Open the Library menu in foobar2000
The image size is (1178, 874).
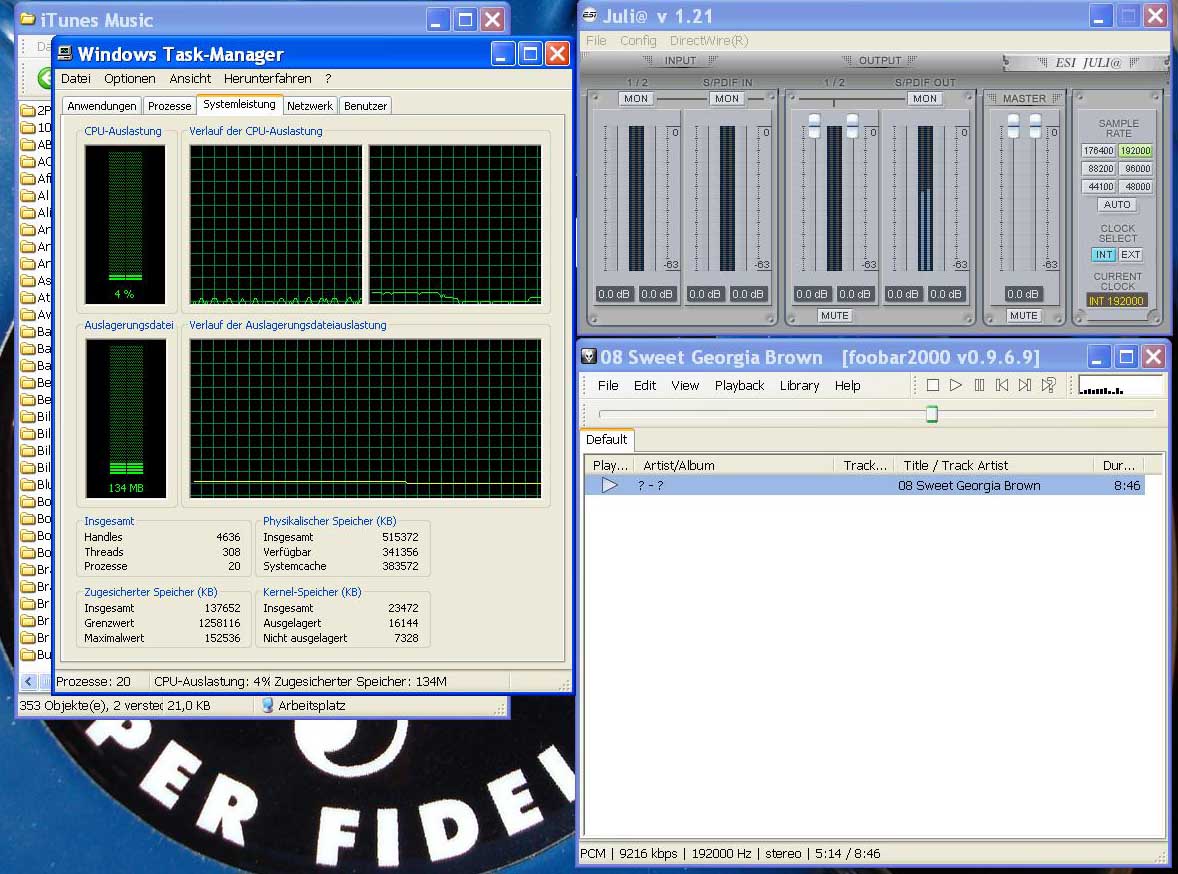(x=799, y=386)
